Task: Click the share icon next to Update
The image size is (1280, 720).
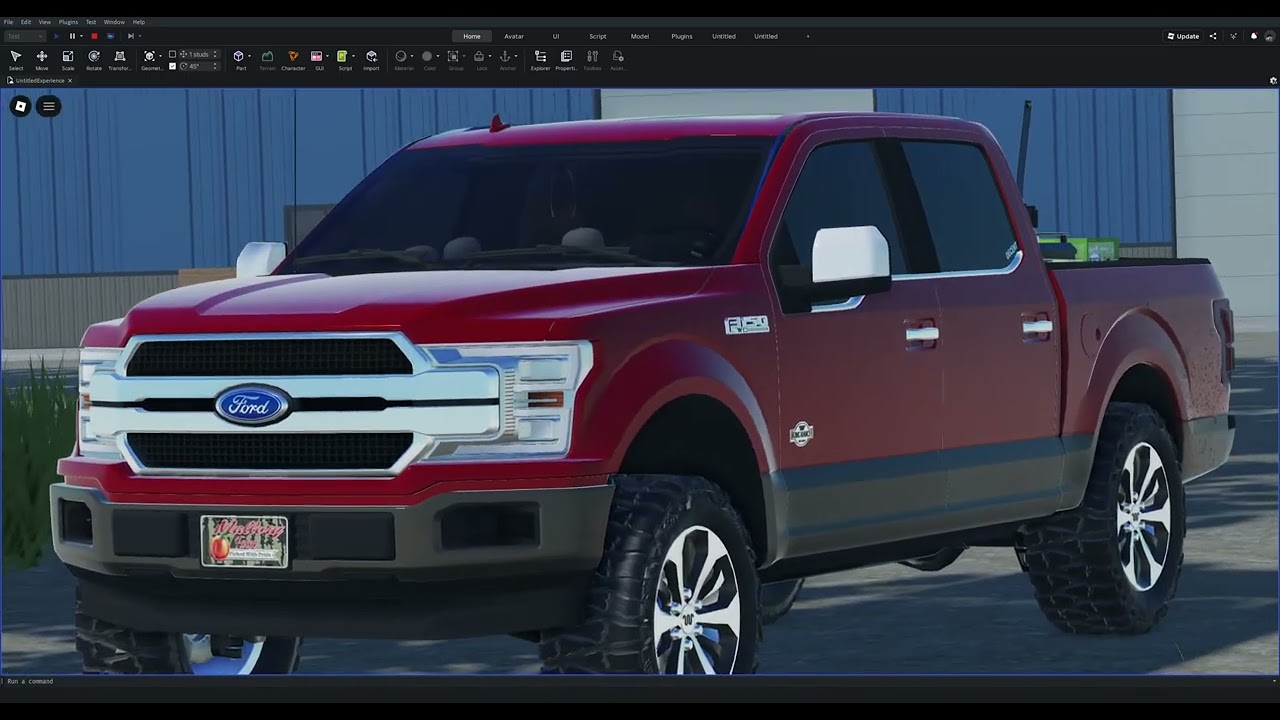Action: [x=1213, y=36]
